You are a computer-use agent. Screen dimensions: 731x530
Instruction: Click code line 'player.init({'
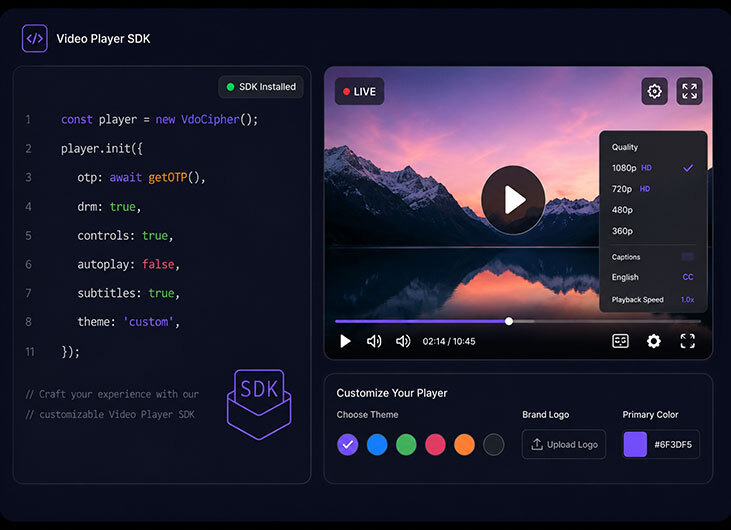[102, 148]
